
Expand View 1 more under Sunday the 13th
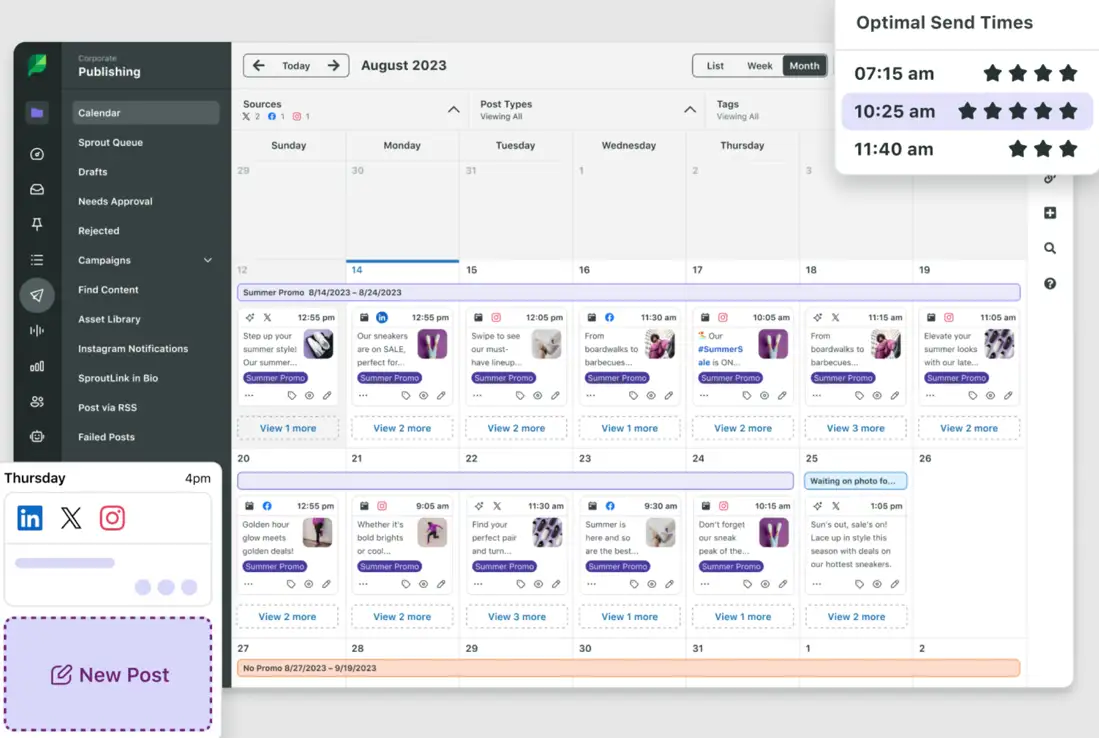288,428
